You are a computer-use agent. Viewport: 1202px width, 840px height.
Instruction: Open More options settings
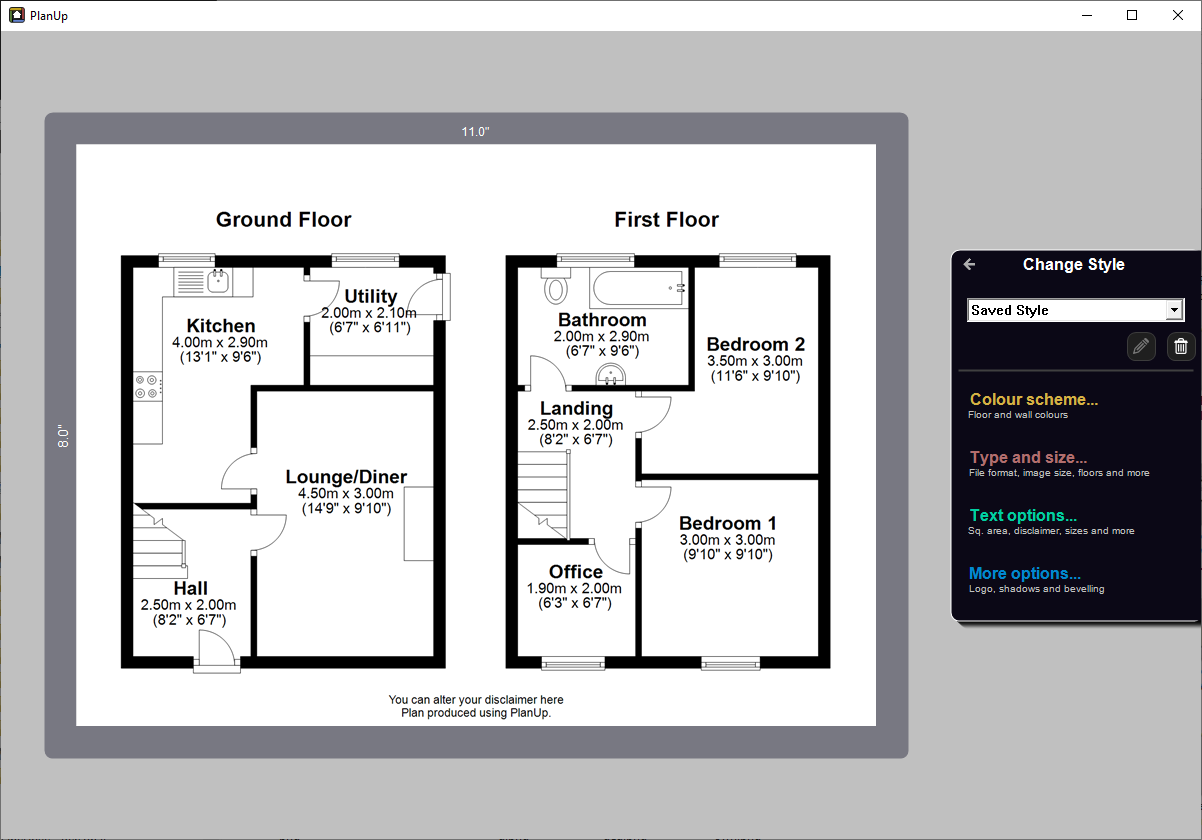point(1036,579)
